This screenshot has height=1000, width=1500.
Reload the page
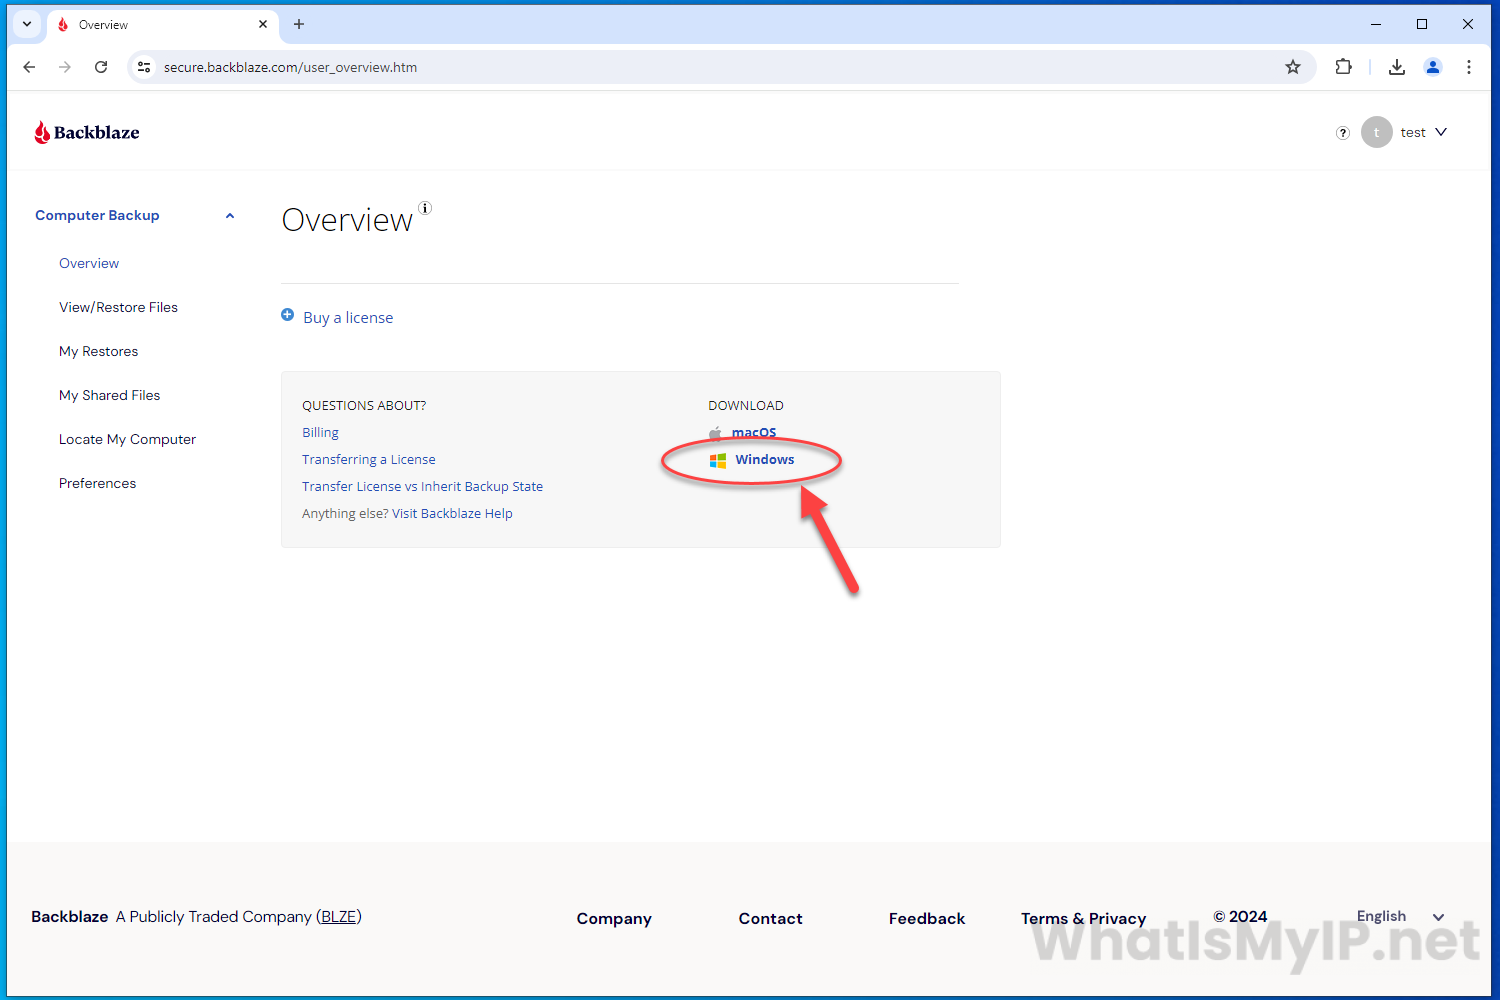coord(101,67)
